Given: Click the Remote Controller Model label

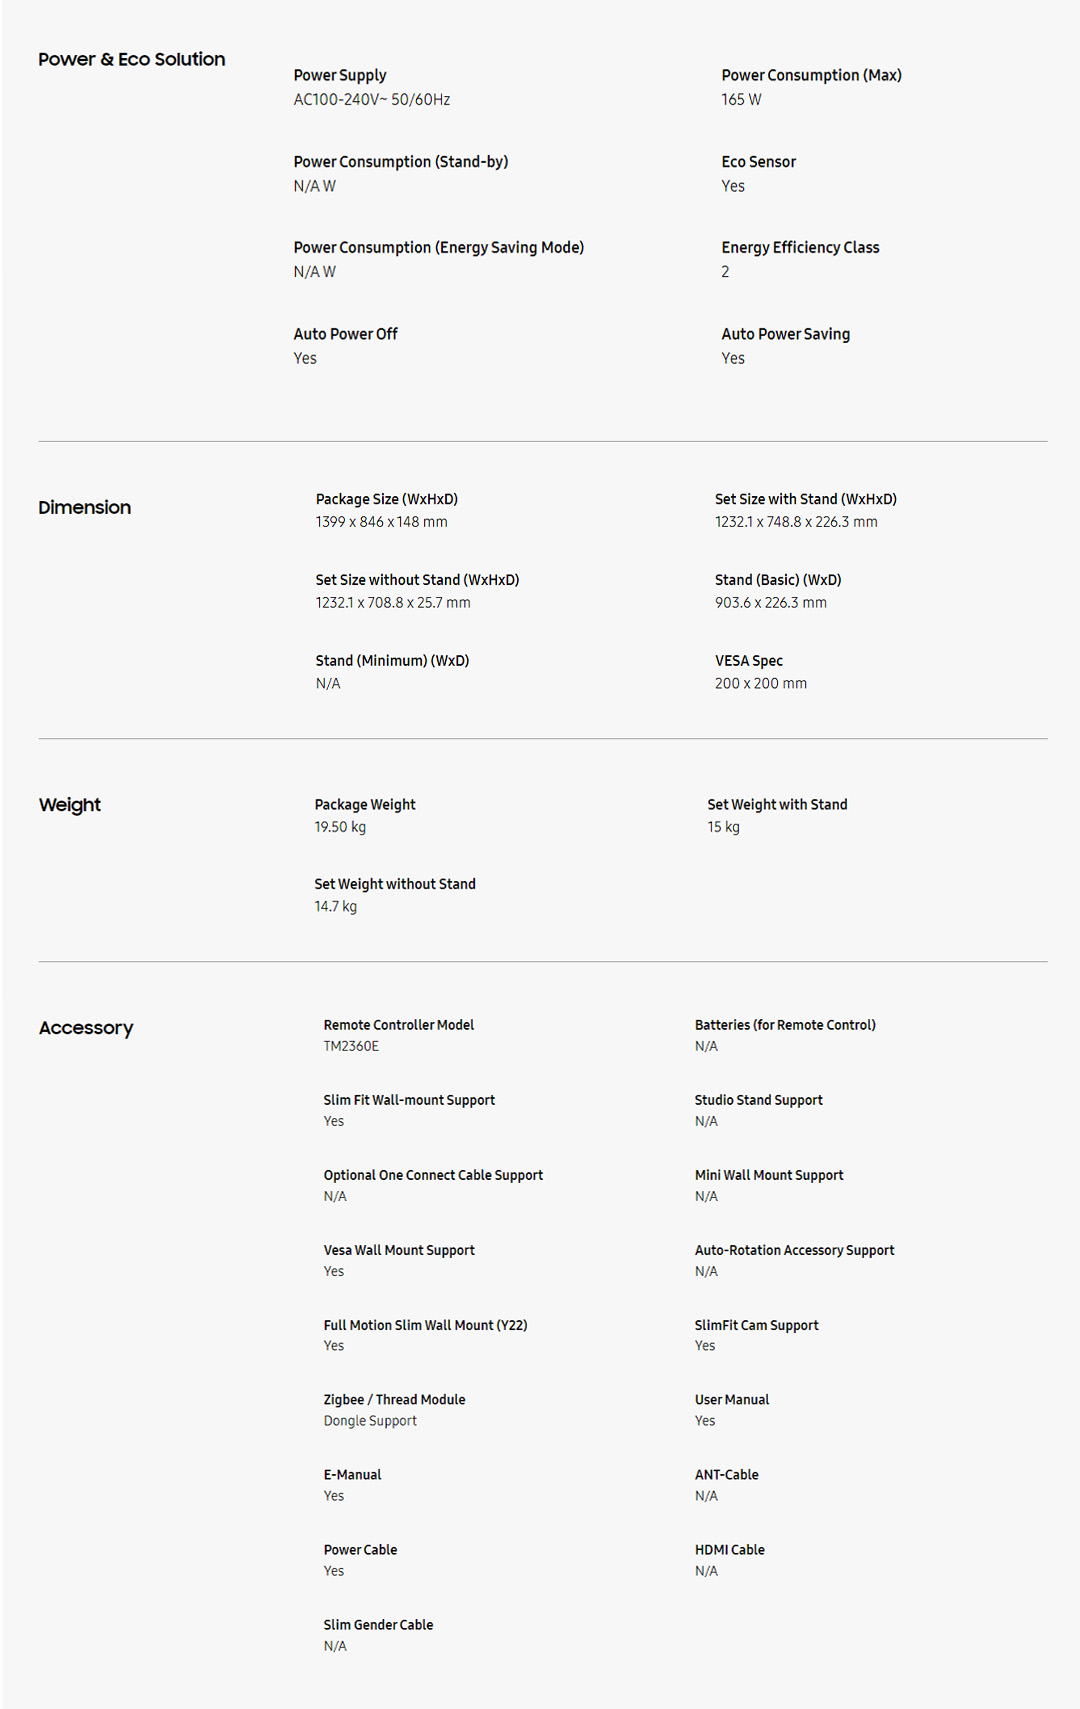Looking at the screenshot, I should [398, 1025].
